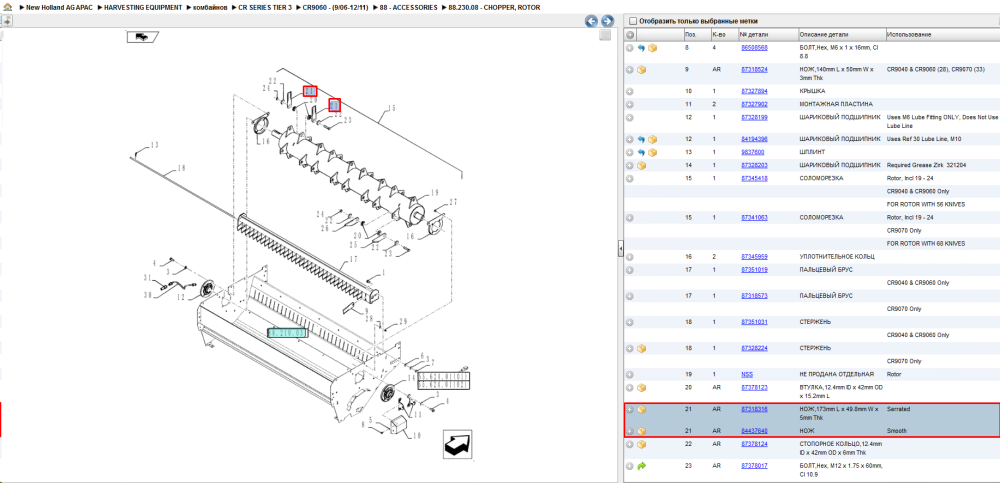The height and width of the screenshot is (483, 1000).
Task: Collapse the parts panel with the splitter arrow
Action: coord(621,249)
